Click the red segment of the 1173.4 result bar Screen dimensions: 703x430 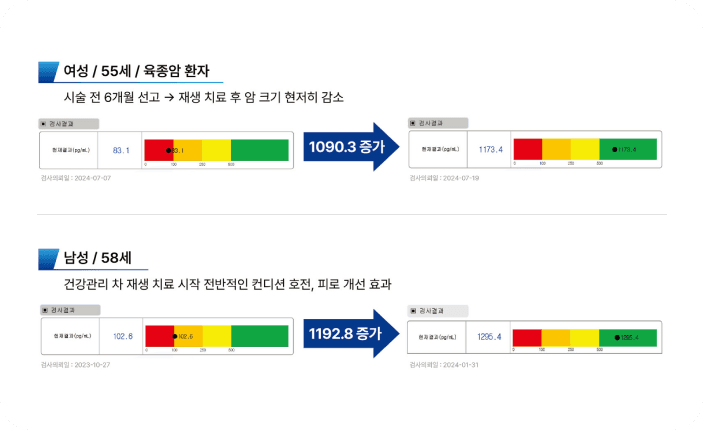click(527, 150)
